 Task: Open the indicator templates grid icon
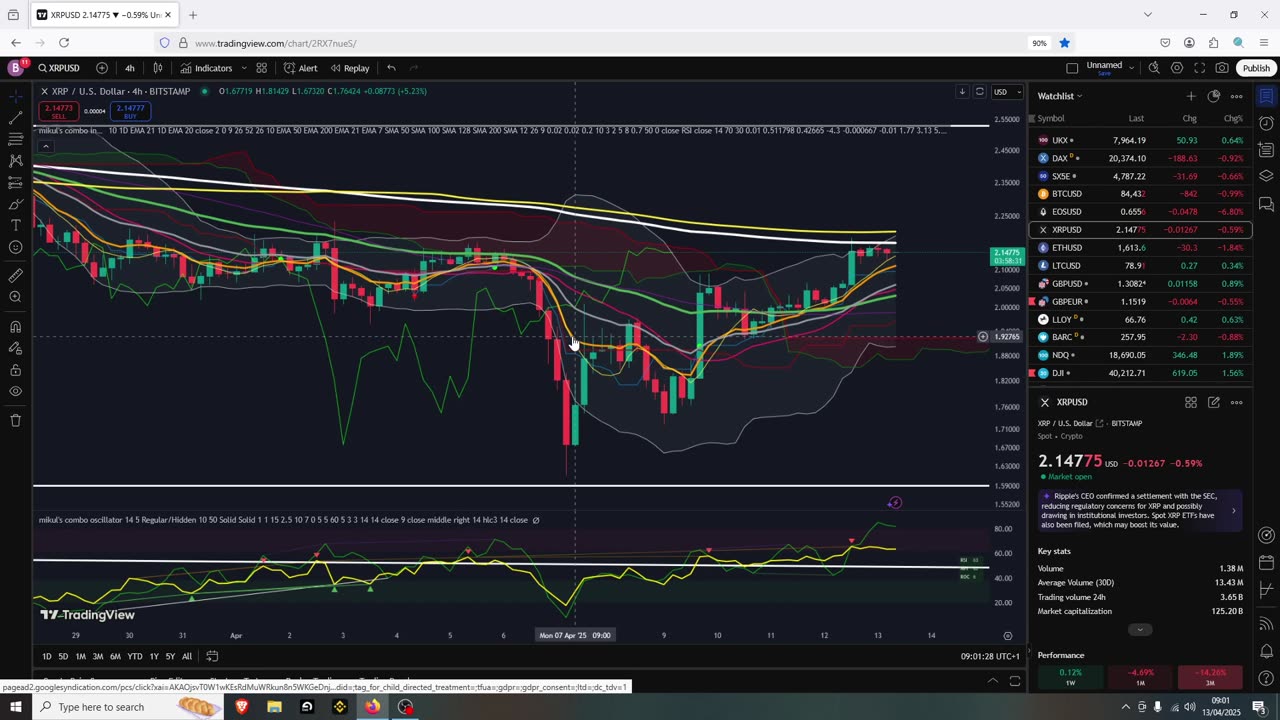tap(261, 68)
